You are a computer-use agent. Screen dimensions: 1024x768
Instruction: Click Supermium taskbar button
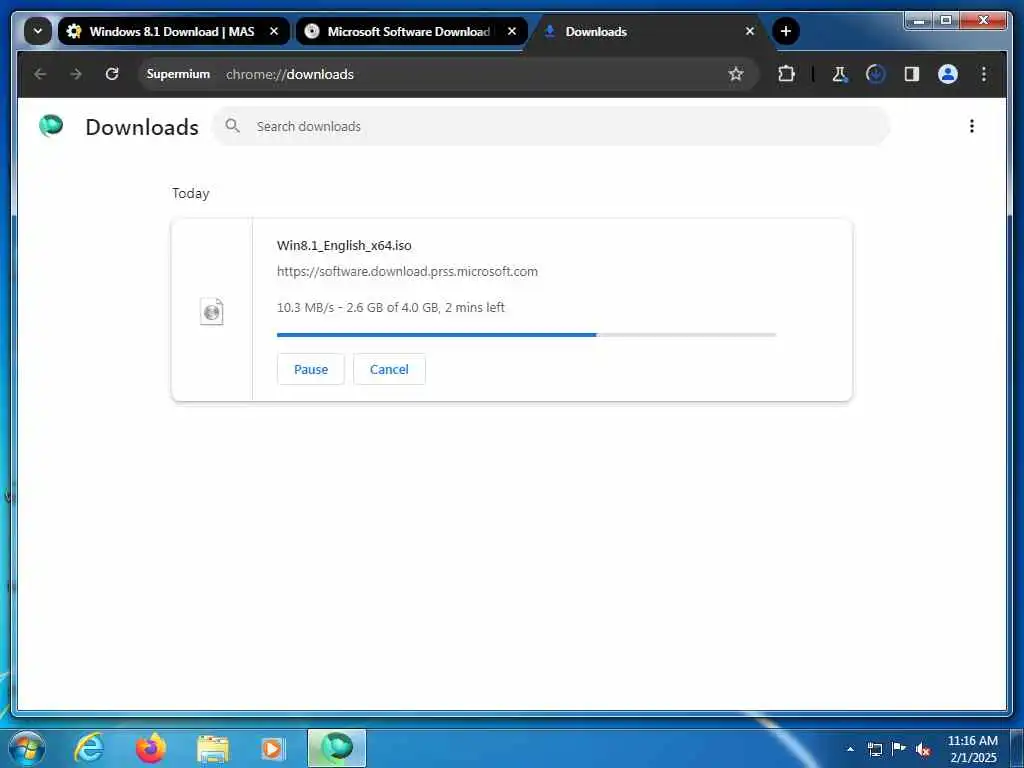(337, 748)
